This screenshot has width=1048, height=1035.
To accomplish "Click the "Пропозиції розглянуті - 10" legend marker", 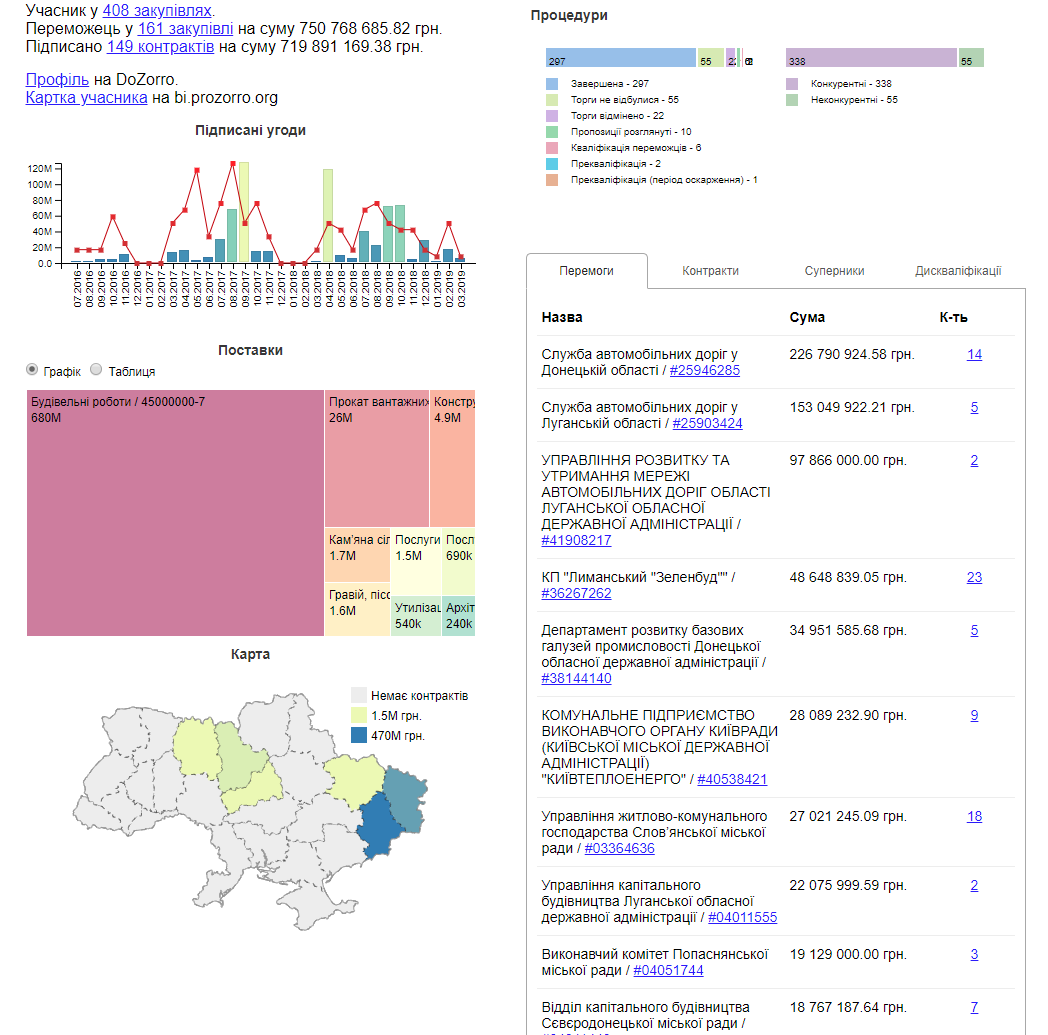I will click(550, 131).
